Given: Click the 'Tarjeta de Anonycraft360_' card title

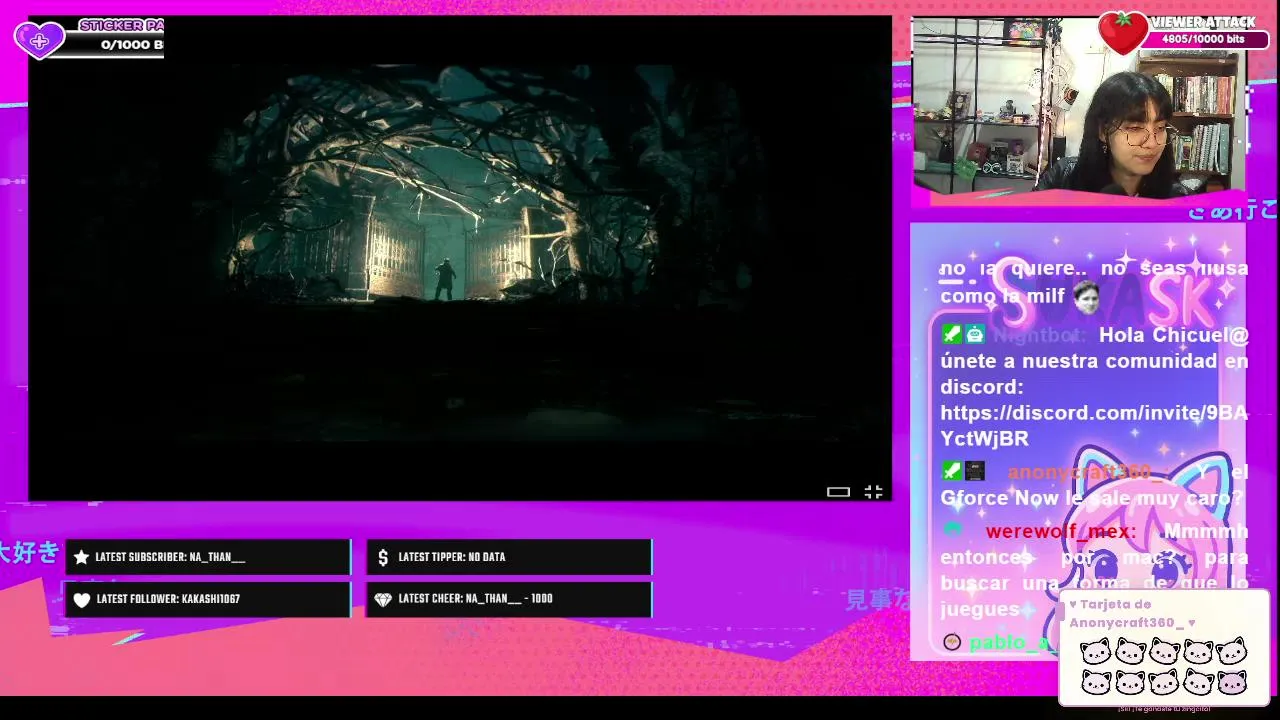Looking at the screenshot, I should (x=1132, y=613).
